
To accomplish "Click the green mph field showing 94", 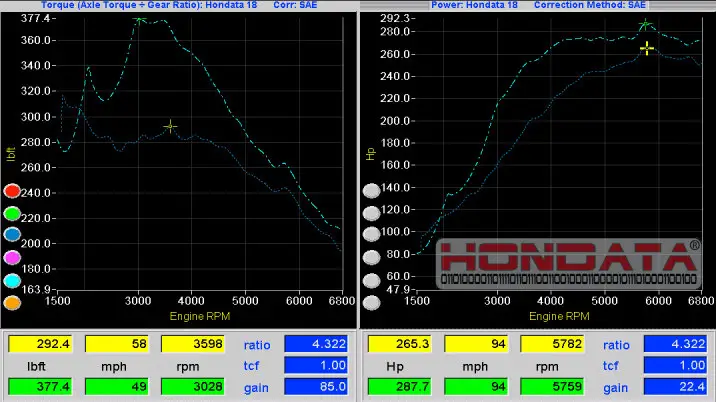I will pos(476,386).
